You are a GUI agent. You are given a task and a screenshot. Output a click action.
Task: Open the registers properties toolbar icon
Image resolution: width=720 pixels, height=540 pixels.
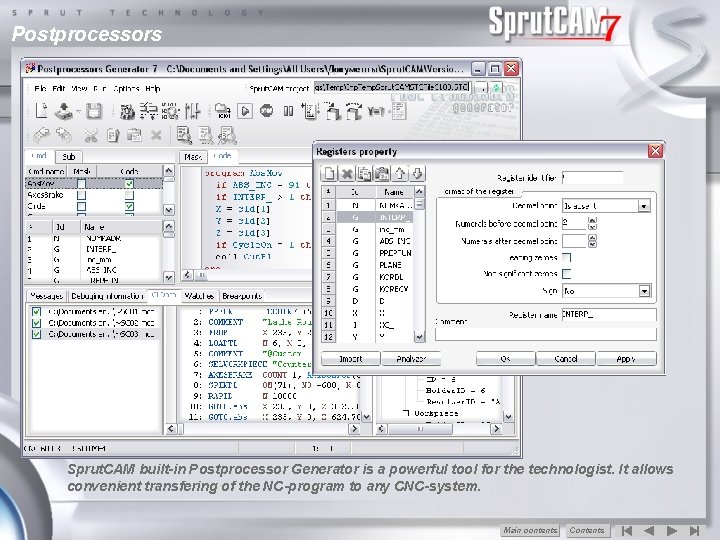[149, 111]
